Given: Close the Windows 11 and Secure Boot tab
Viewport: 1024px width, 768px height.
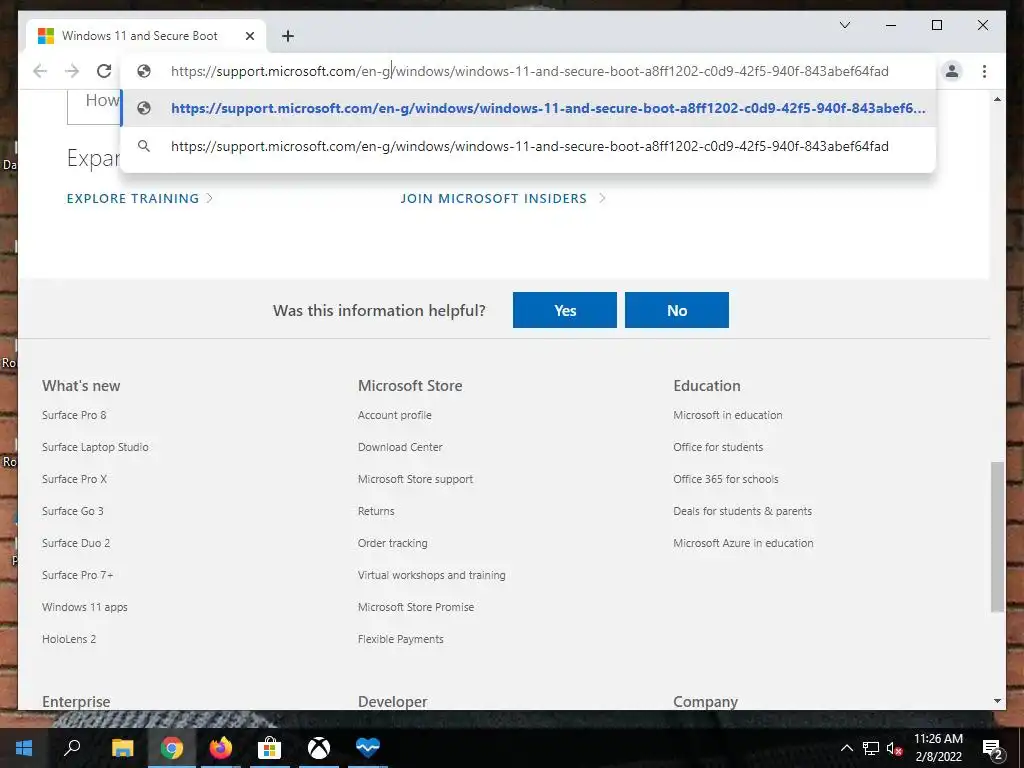Looking at the screenshot, I should pyautogui.click(x=249, y=36).
